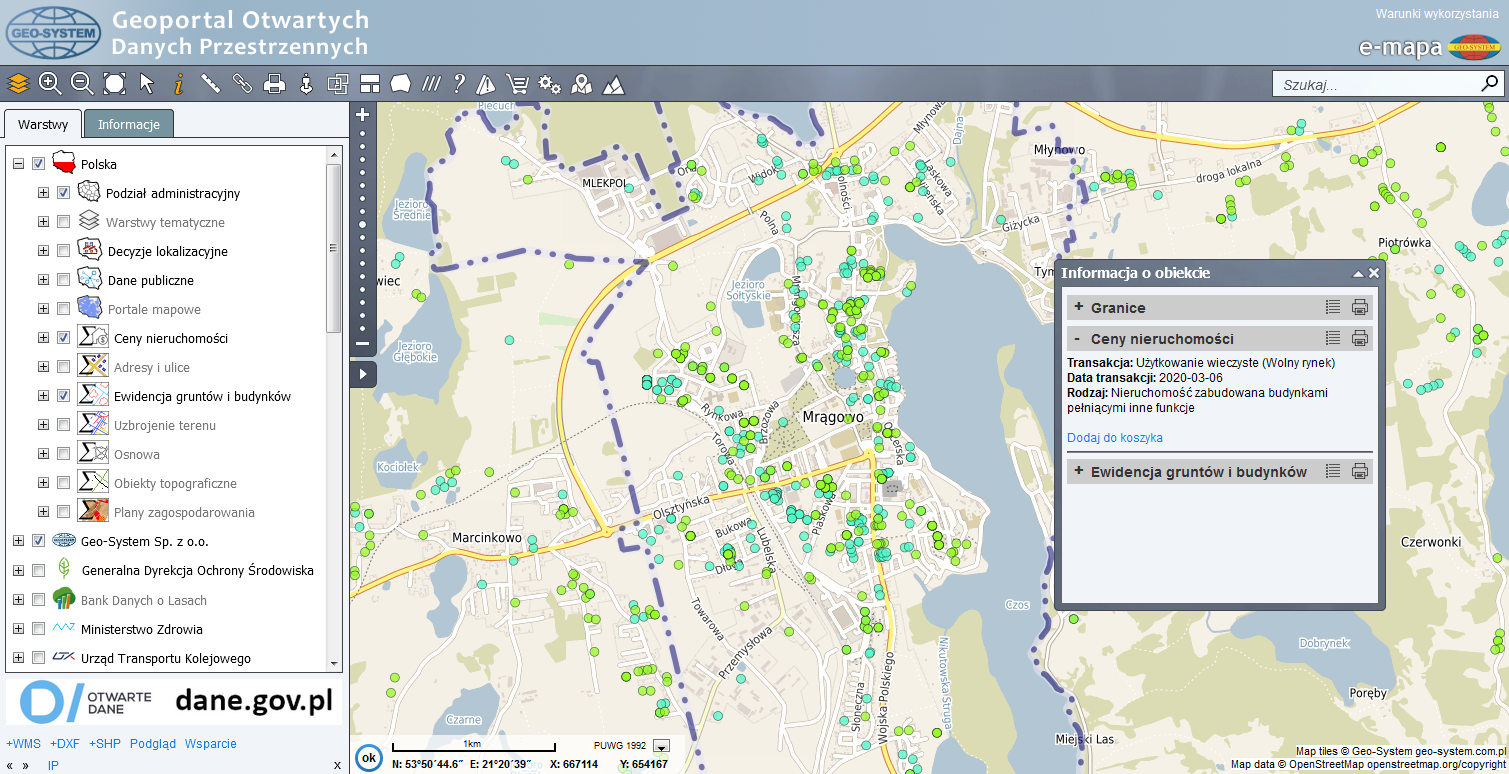The image size is (1509, 774).
Task: Click Dodaj do koszyka link
Action: click(x=1115, y=438)
